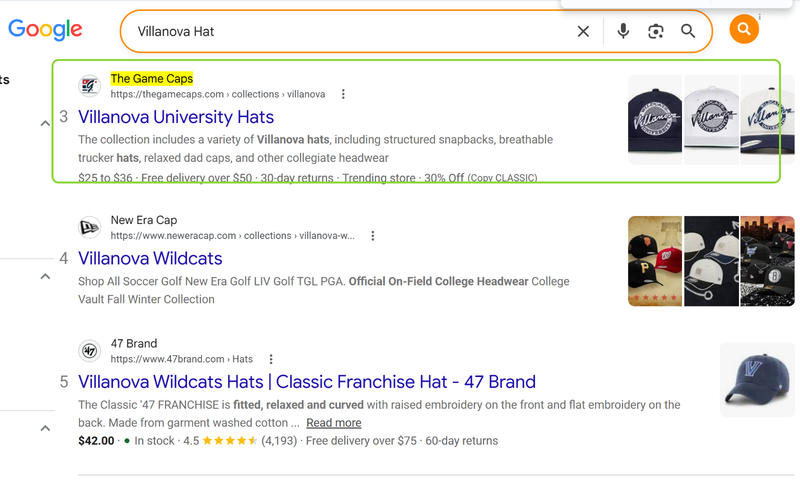Open The Game Caps favicon
The image size is (800, 480).
89,85
